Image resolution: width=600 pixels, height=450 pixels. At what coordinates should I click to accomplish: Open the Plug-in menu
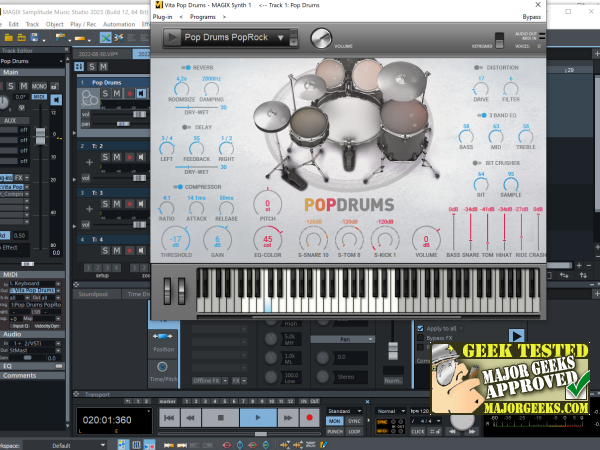[x=162, y=17]
